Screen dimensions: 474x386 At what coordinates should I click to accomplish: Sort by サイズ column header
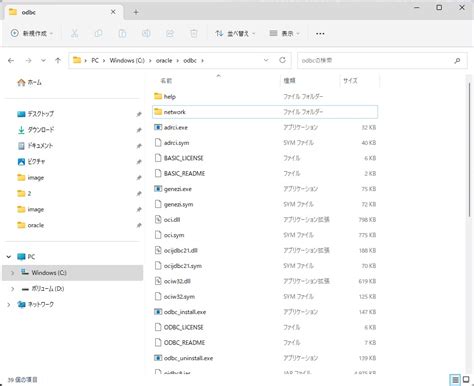click(x=350, y=81)
